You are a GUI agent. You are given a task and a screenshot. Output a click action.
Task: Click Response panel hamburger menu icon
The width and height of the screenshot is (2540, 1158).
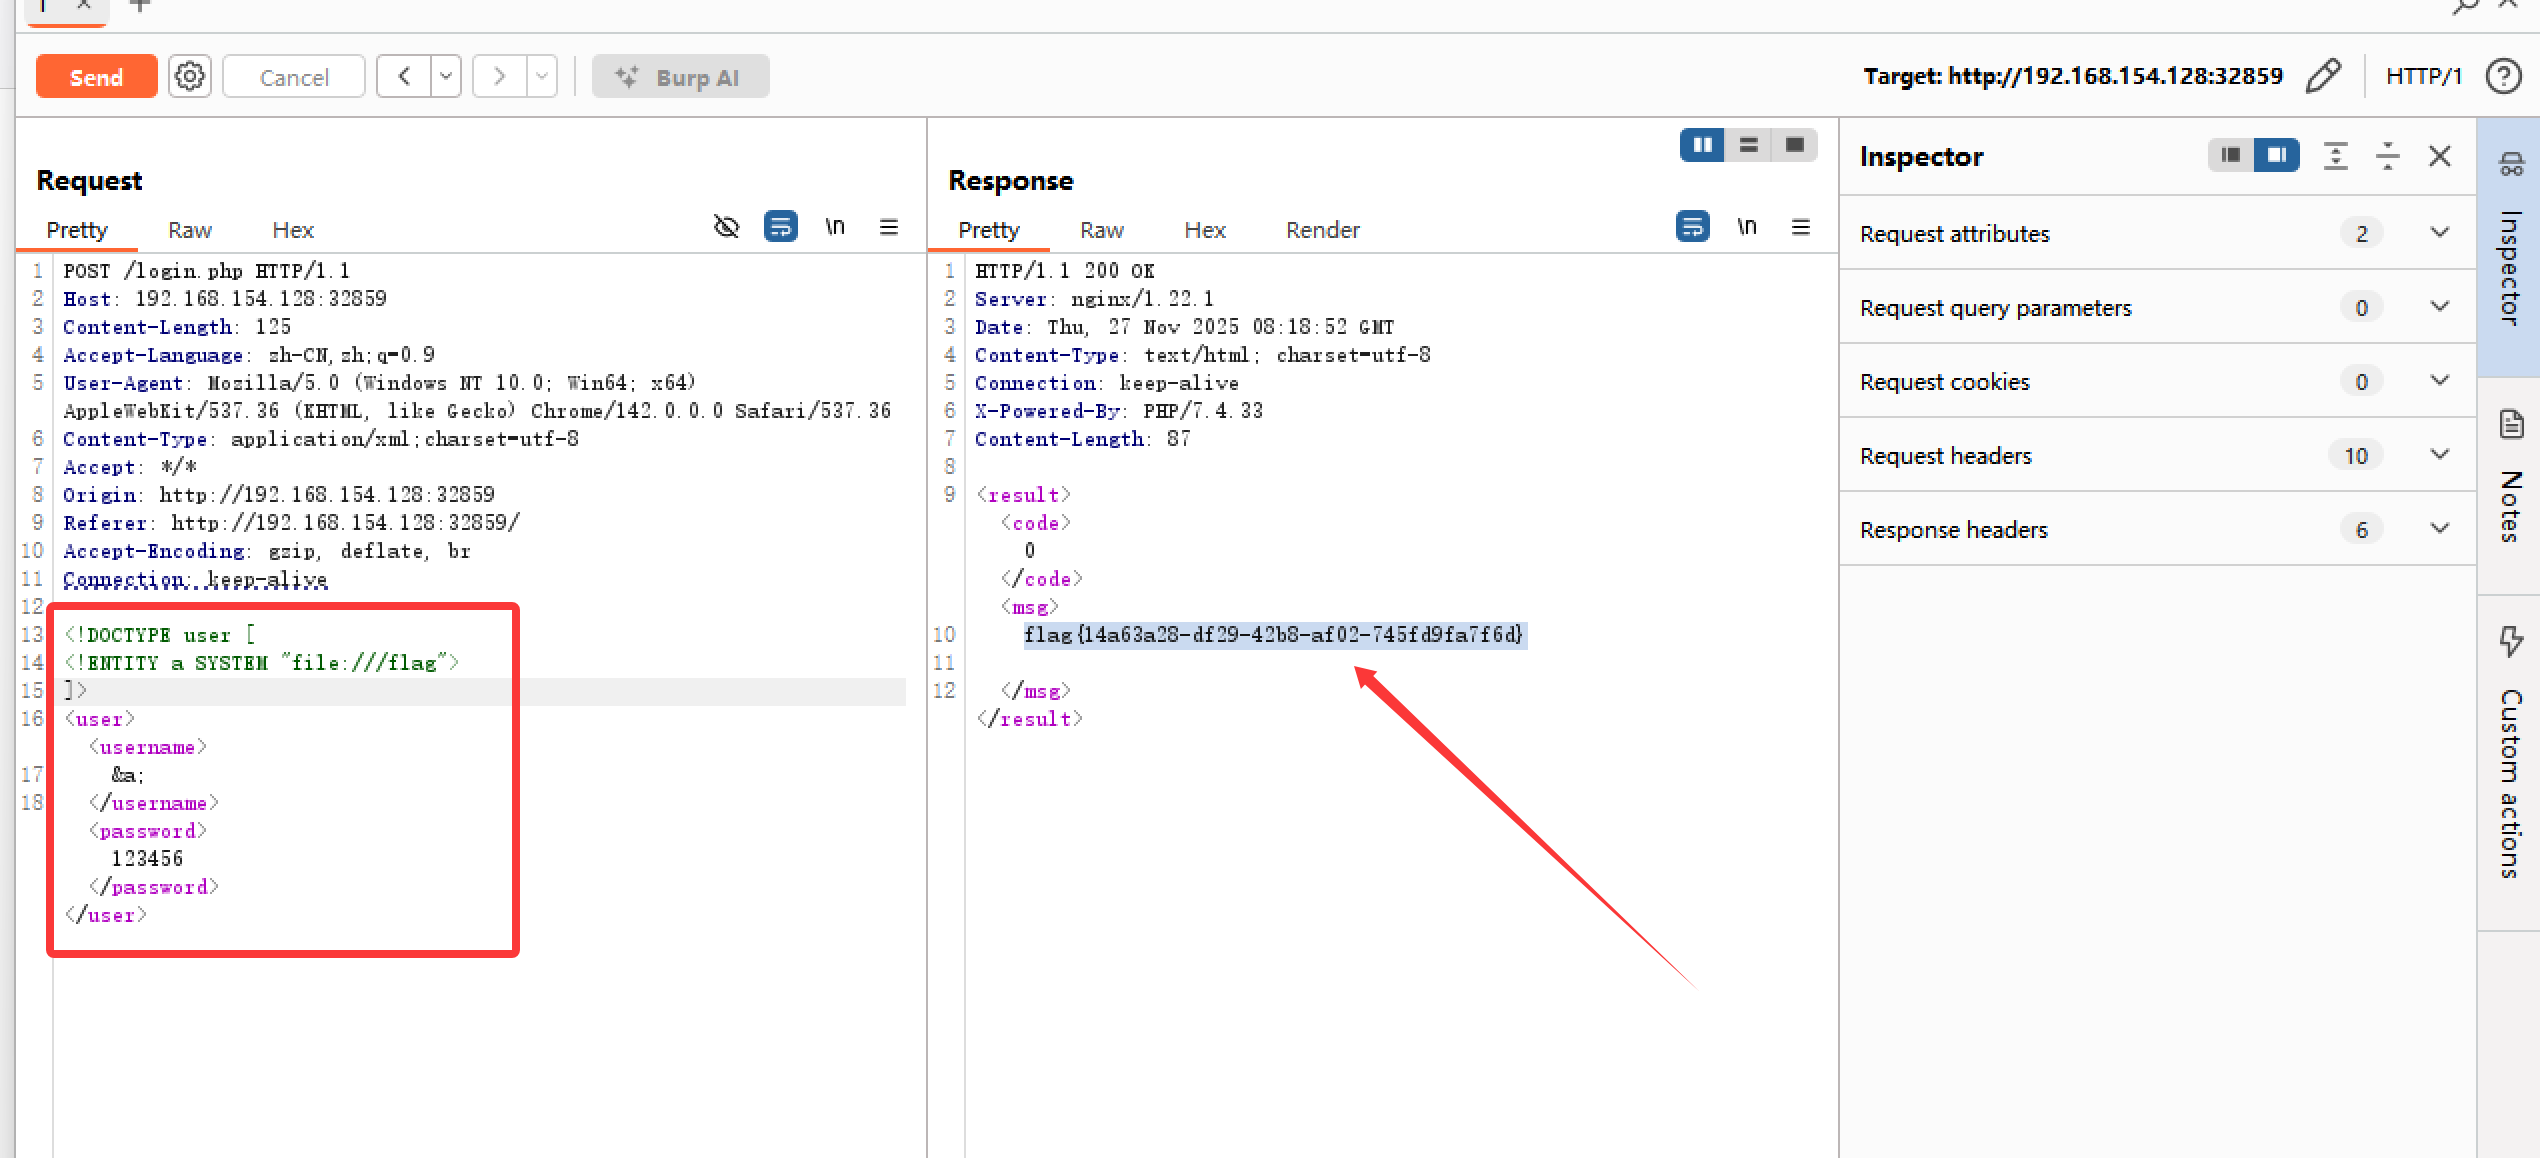(1800, 227)
